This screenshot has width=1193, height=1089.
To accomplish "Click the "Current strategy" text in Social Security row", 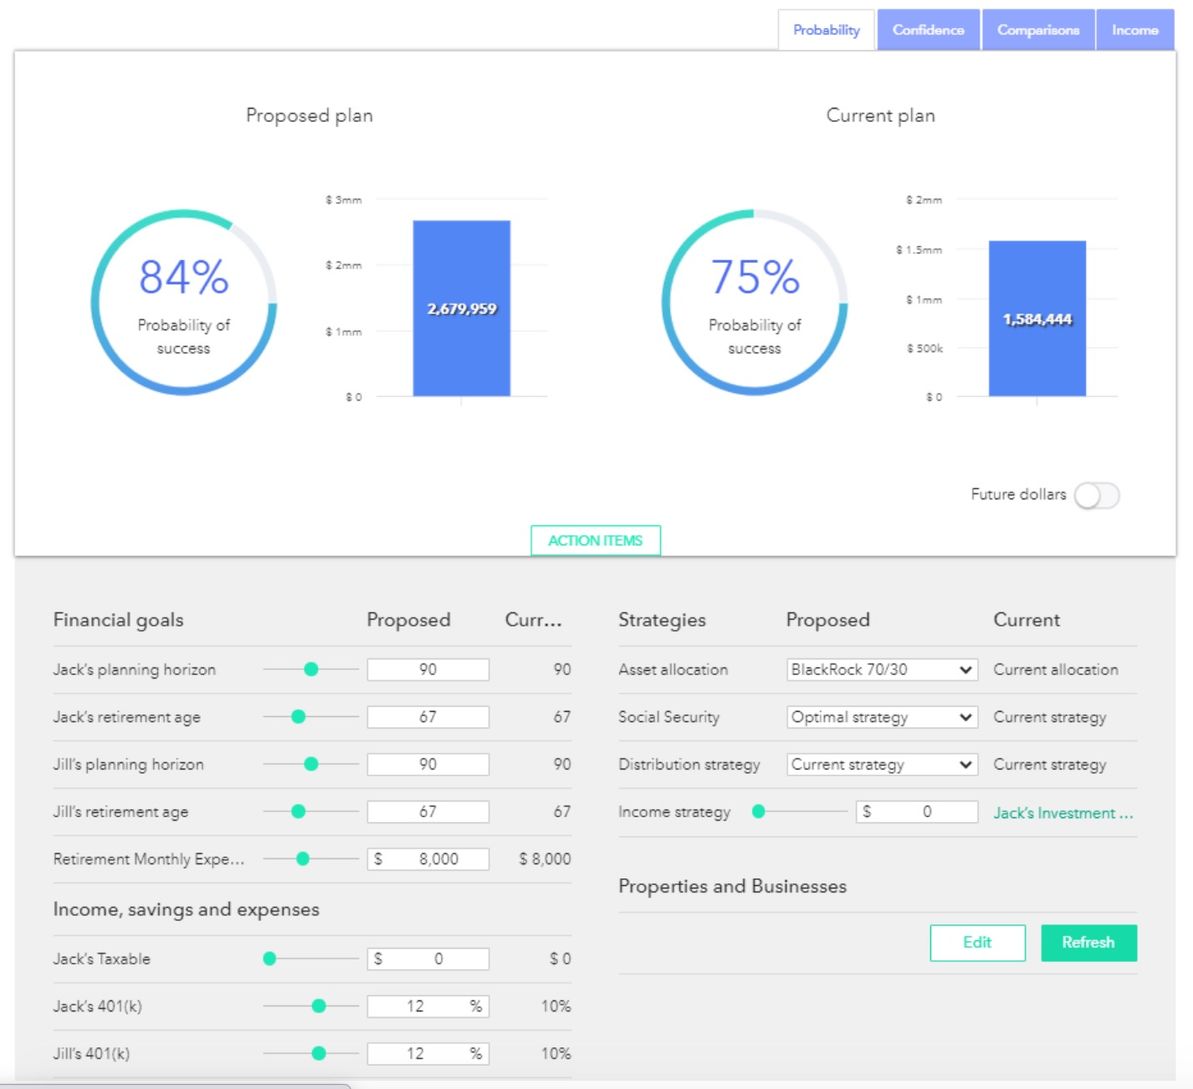I will tap(1049, 717).
